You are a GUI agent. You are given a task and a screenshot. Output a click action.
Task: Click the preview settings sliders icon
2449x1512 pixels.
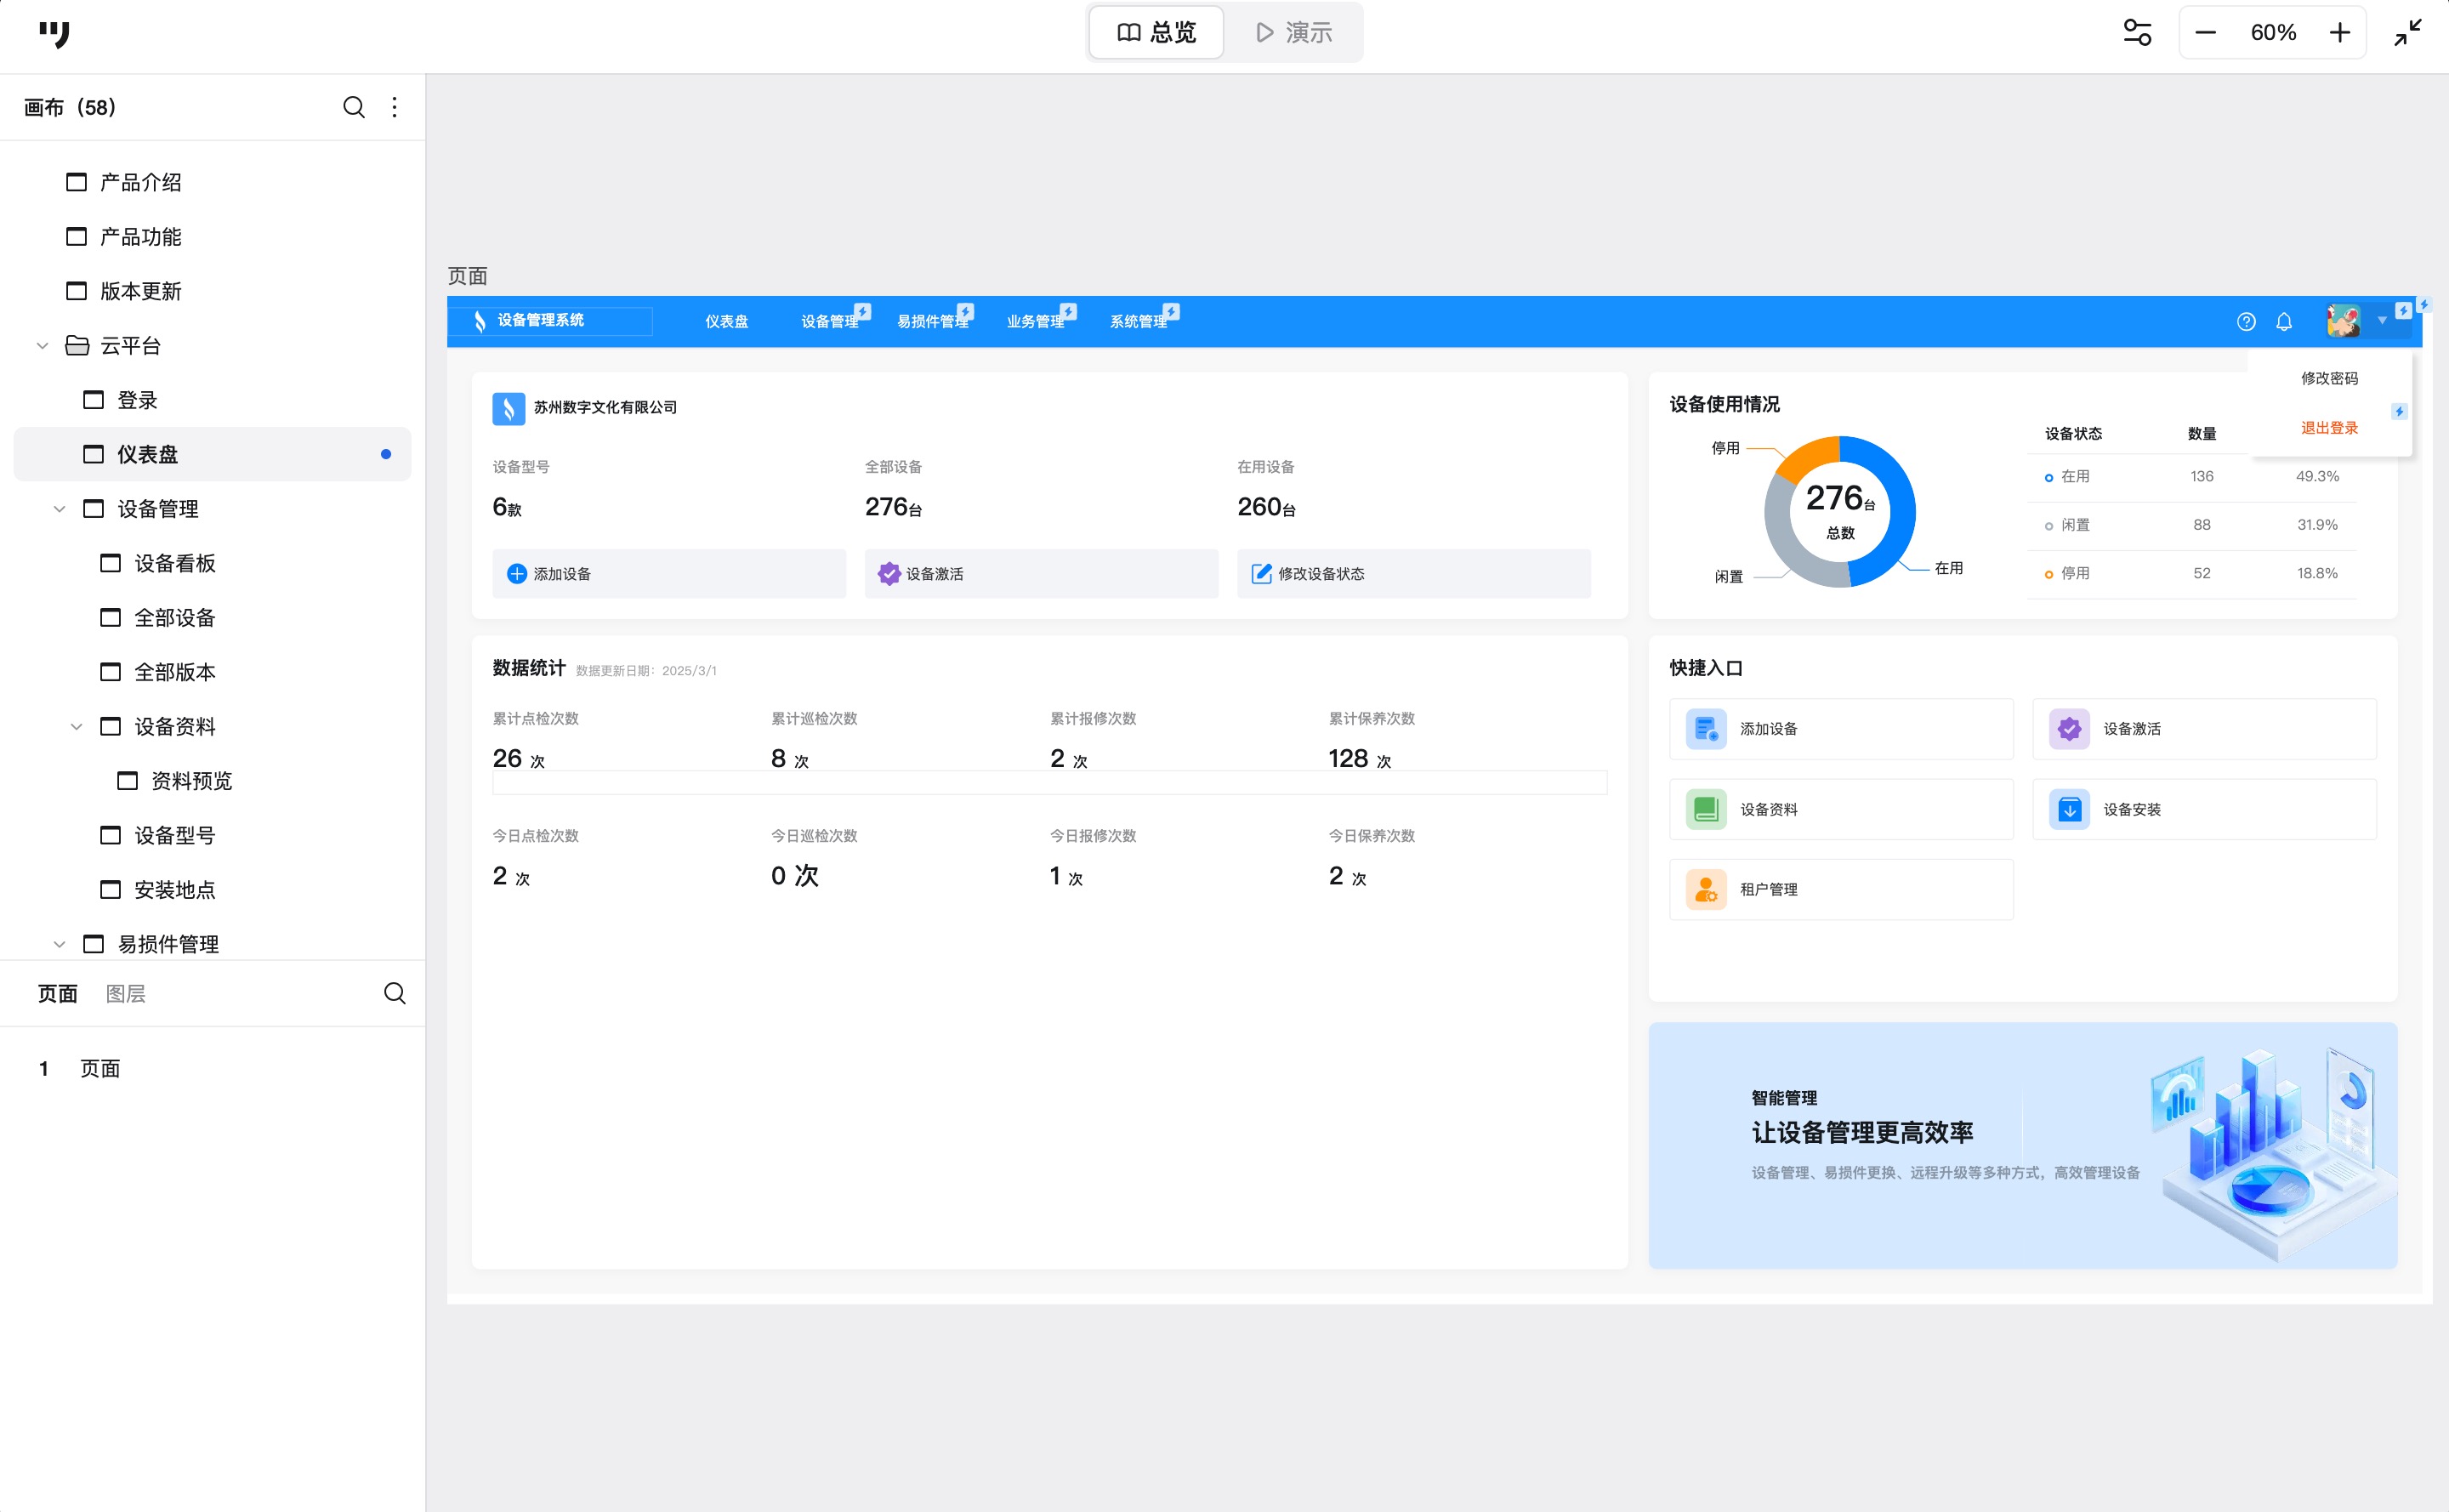pos(2137,33)
